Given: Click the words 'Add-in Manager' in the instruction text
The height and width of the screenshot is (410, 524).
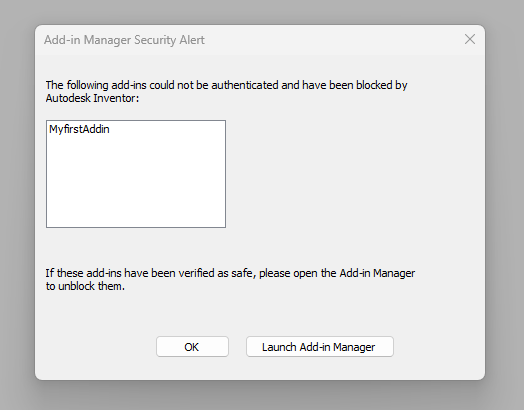Looking at the screenshot, I should click(377, 273).
